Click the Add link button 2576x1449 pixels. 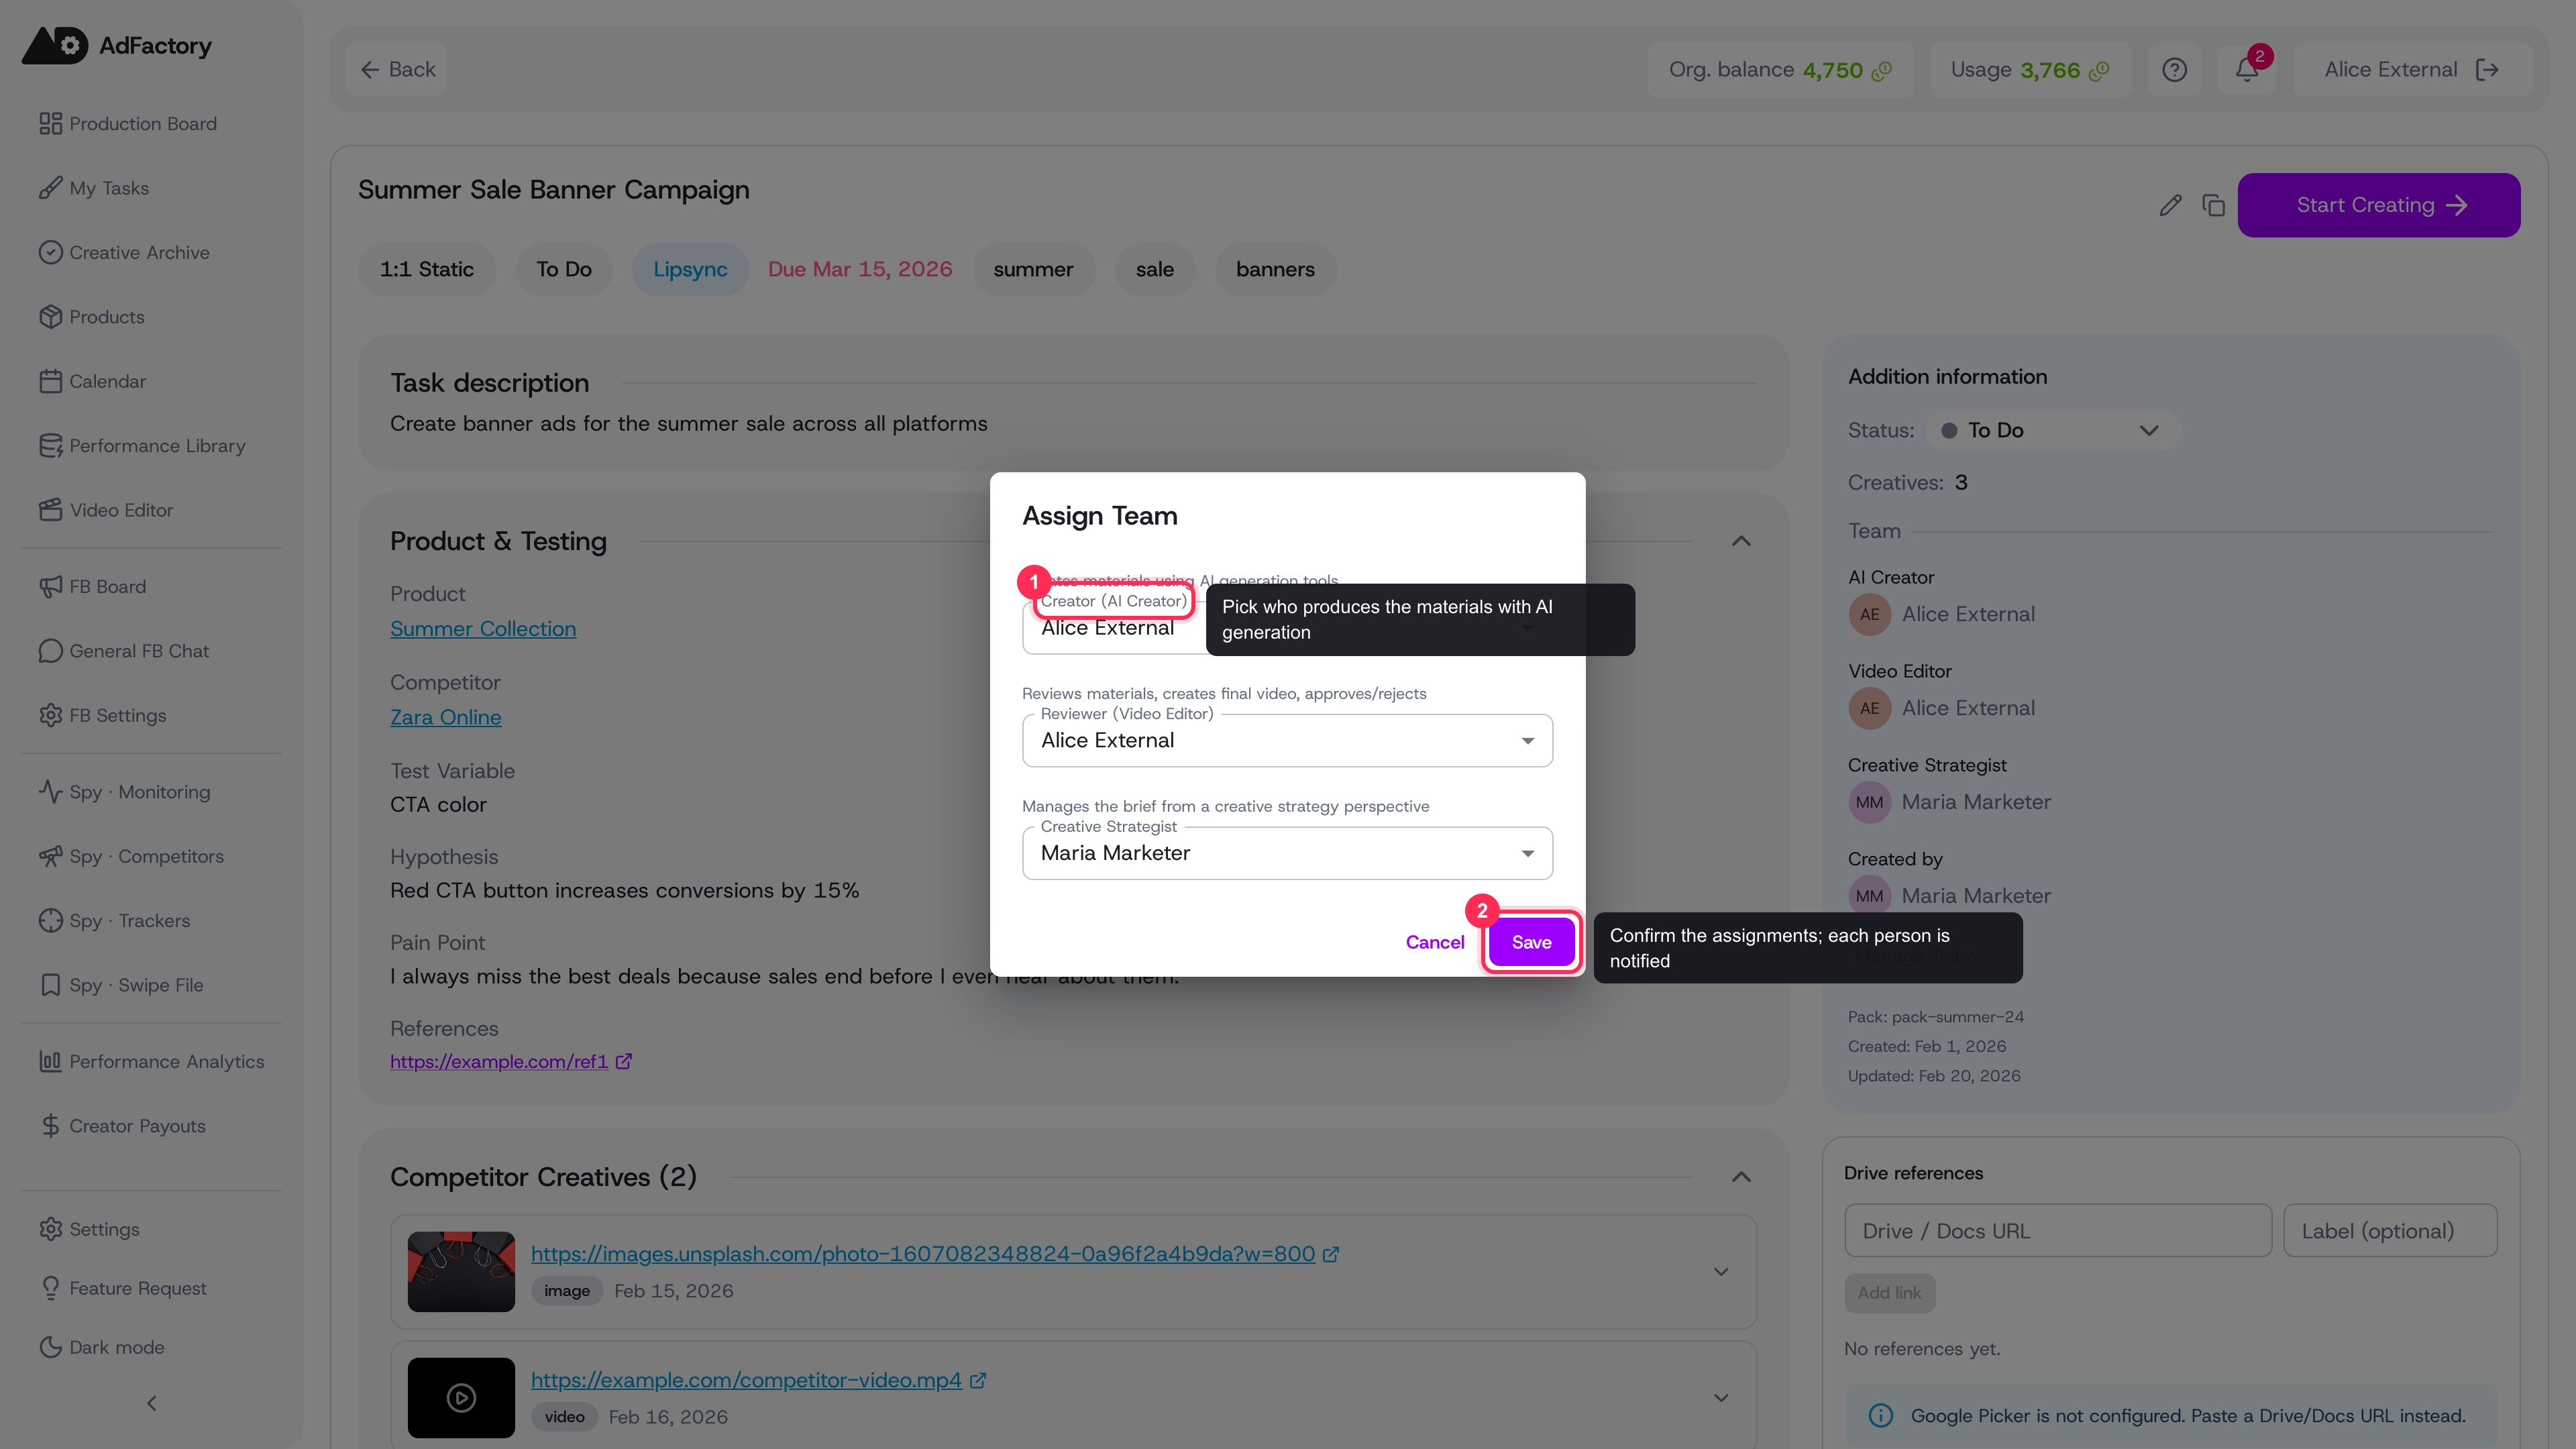click(1890, 1294)
